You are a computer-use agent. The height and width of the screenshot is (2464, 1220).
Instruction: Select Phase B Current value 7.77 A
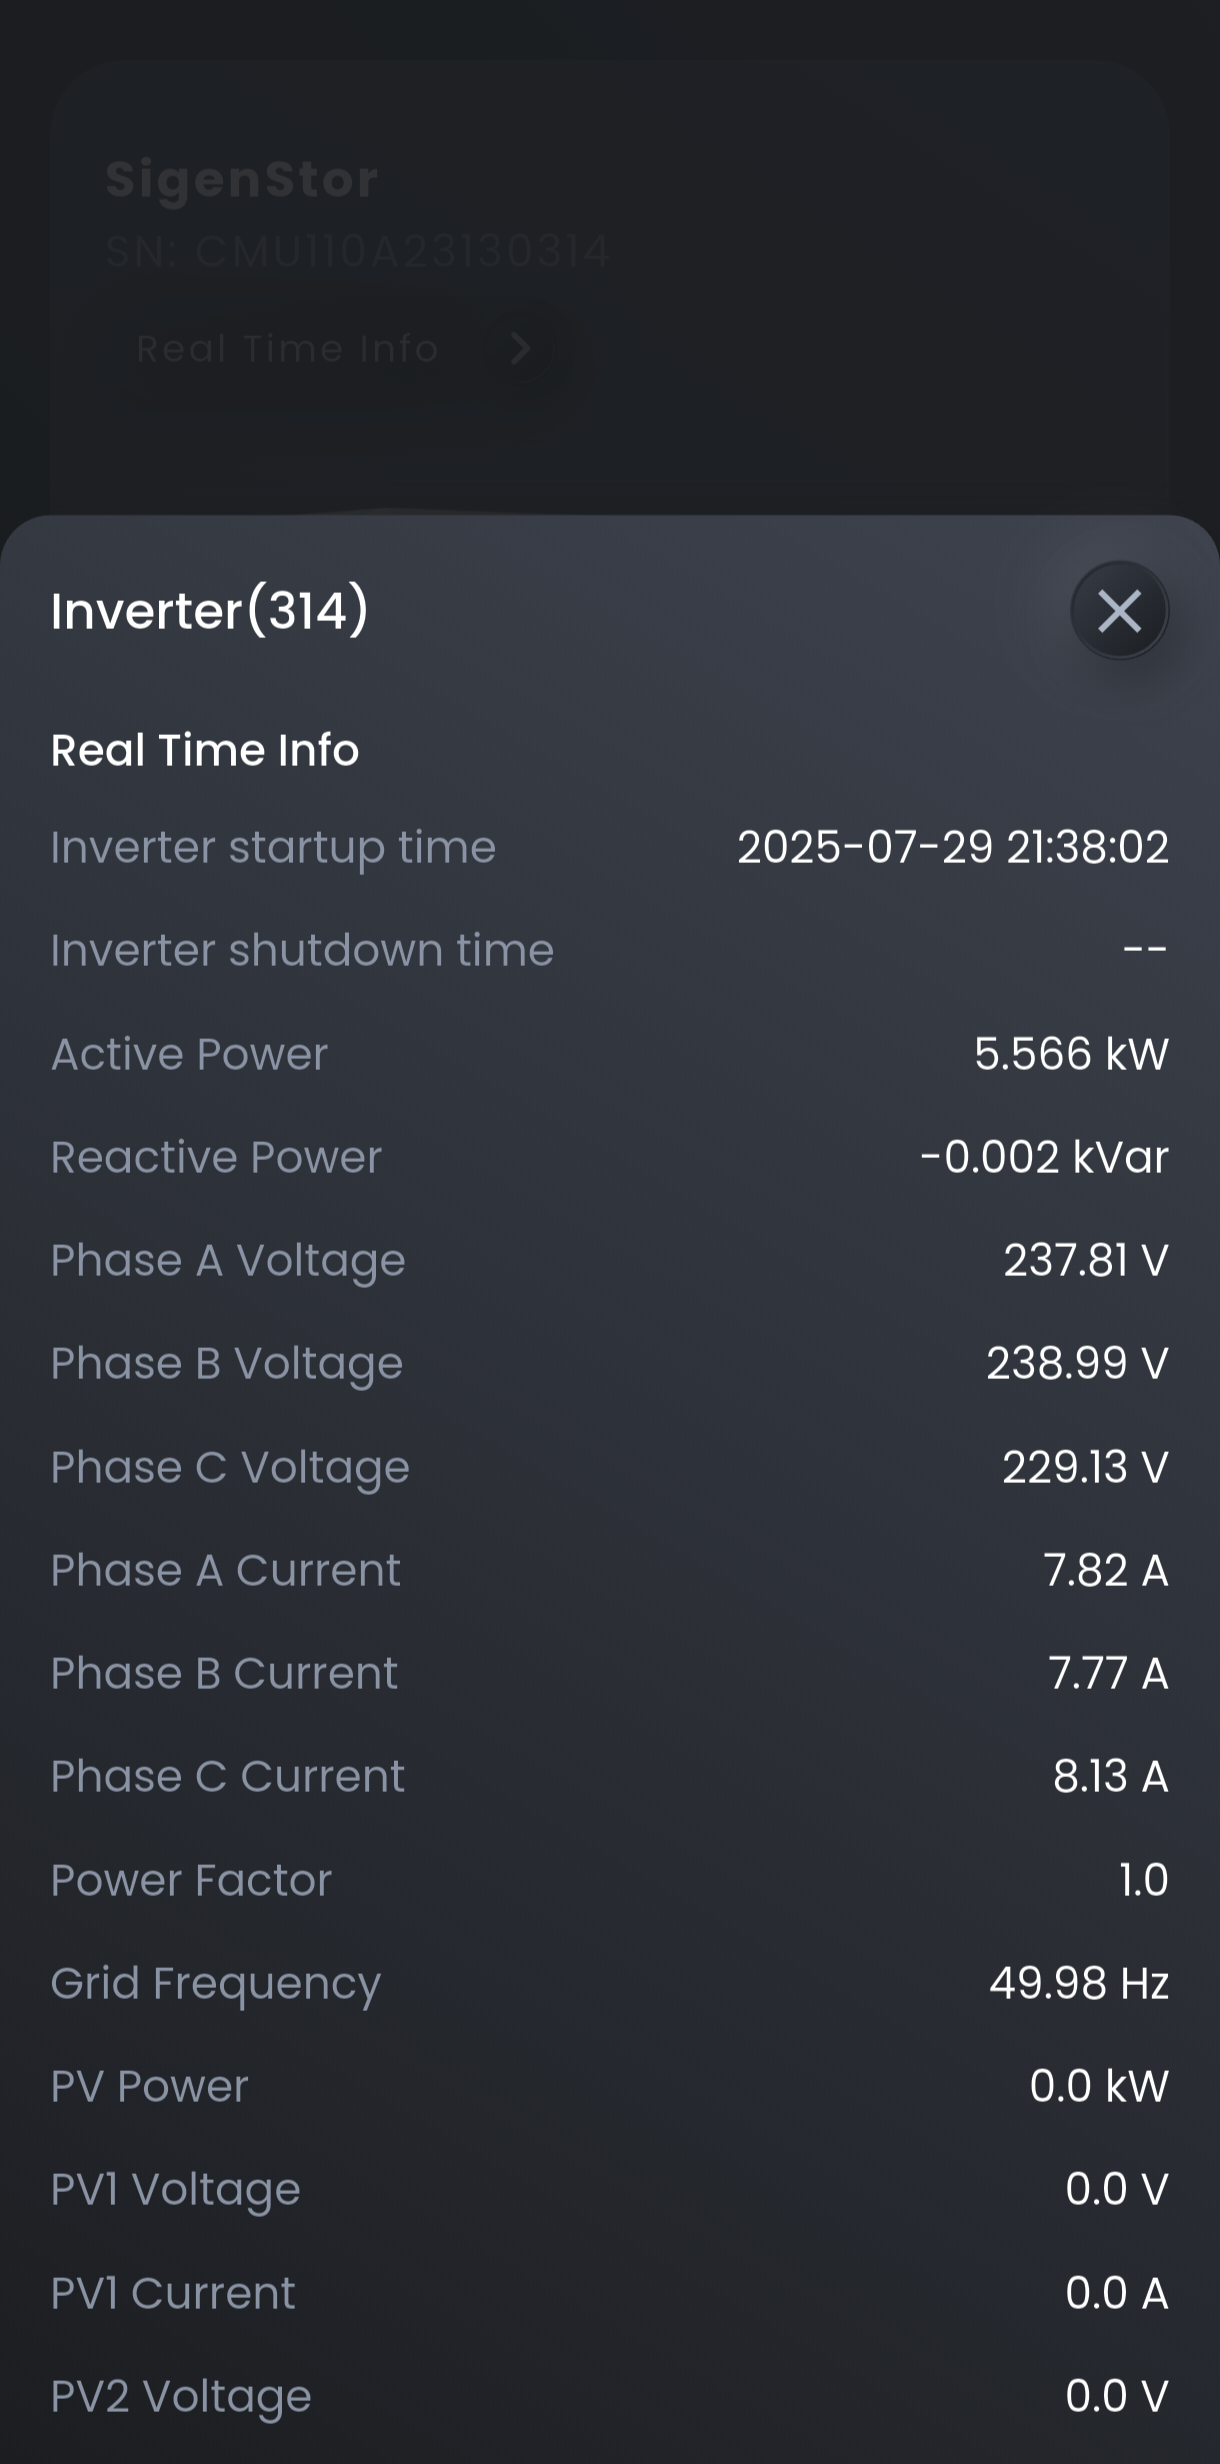[x=1108, y=1673]
